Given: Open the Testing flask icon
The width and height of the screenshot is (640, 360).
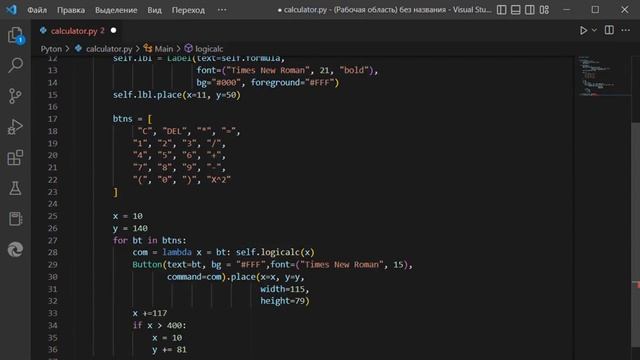Looking at the screenshot, I should pyautogui.click(x=16, y=188).
